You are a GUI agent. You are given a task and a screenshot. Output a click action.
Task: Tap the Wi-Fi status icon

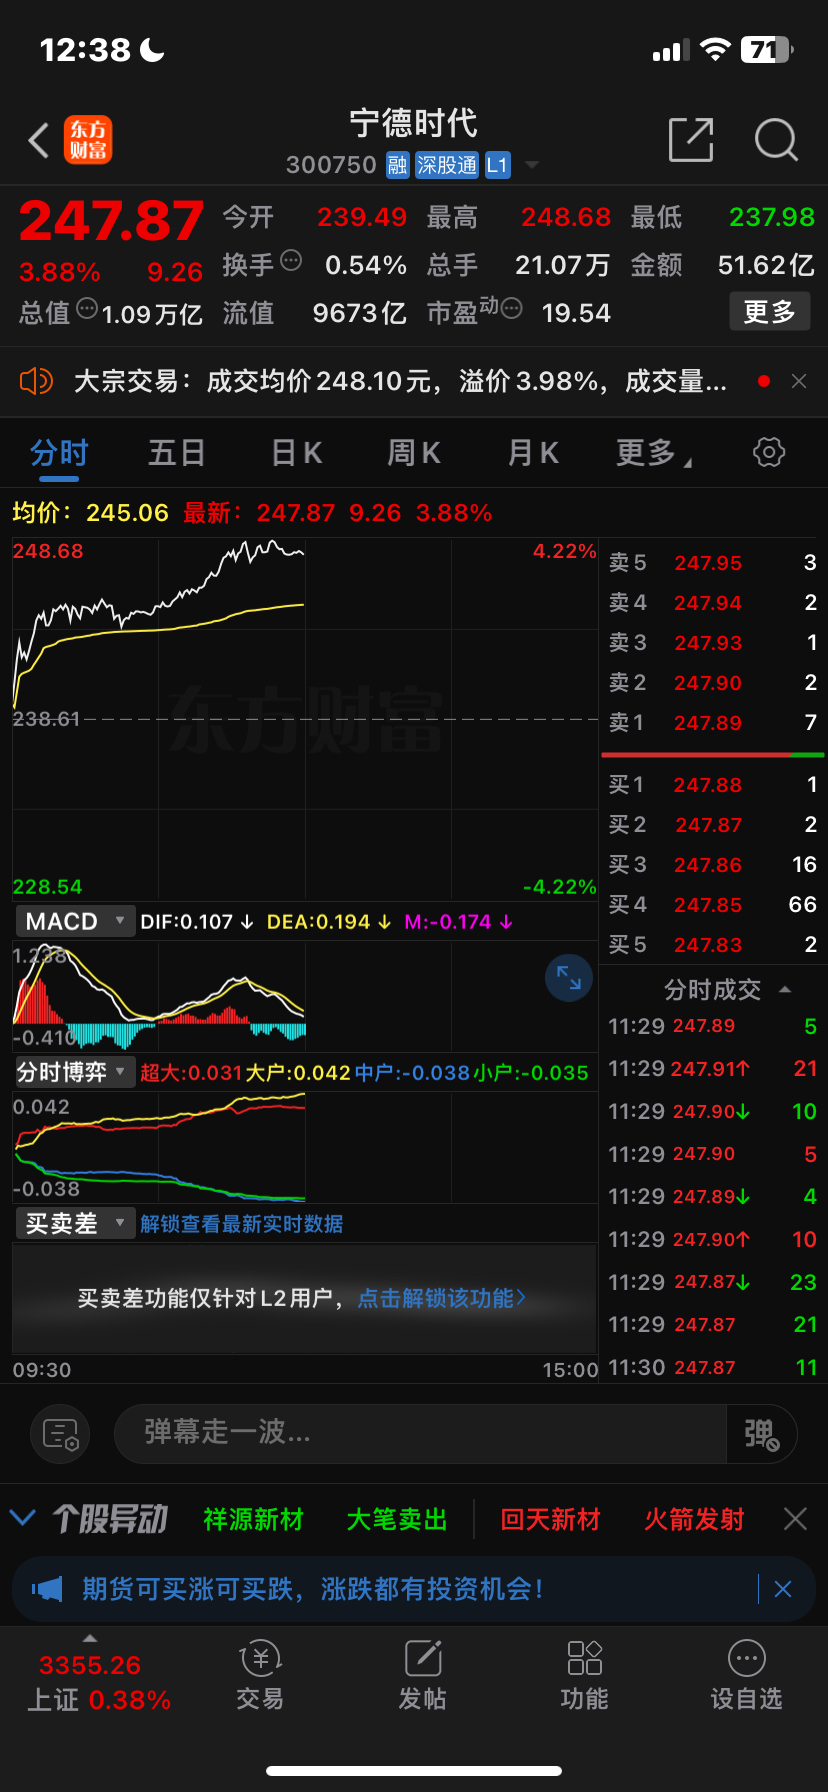pos(716,49)
